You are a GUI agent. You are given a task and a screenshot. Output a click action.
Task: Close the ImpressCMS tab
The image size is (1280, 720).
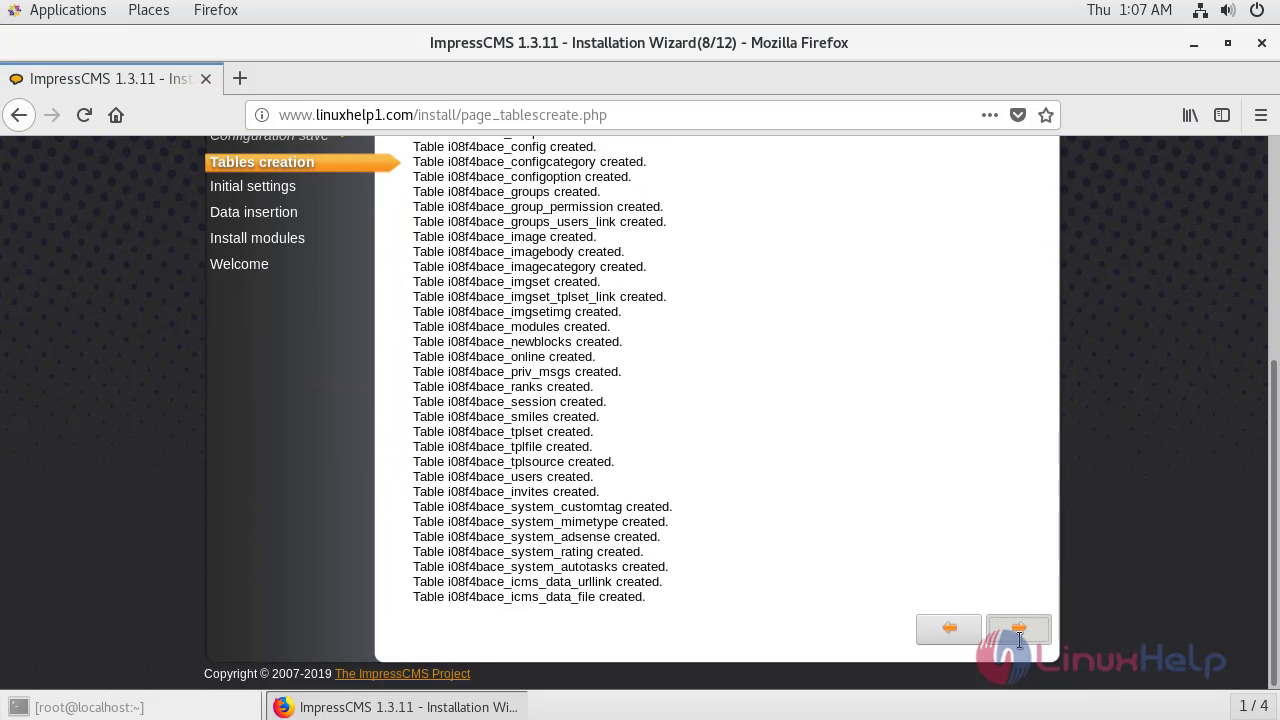tap(206, 79)
